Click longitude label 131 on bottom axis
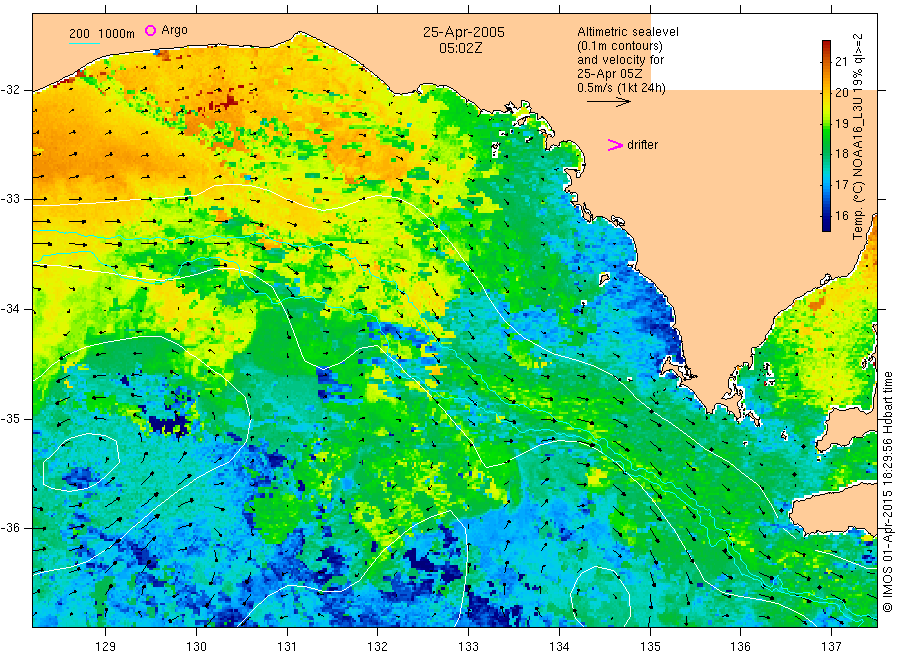 [287, 647]
